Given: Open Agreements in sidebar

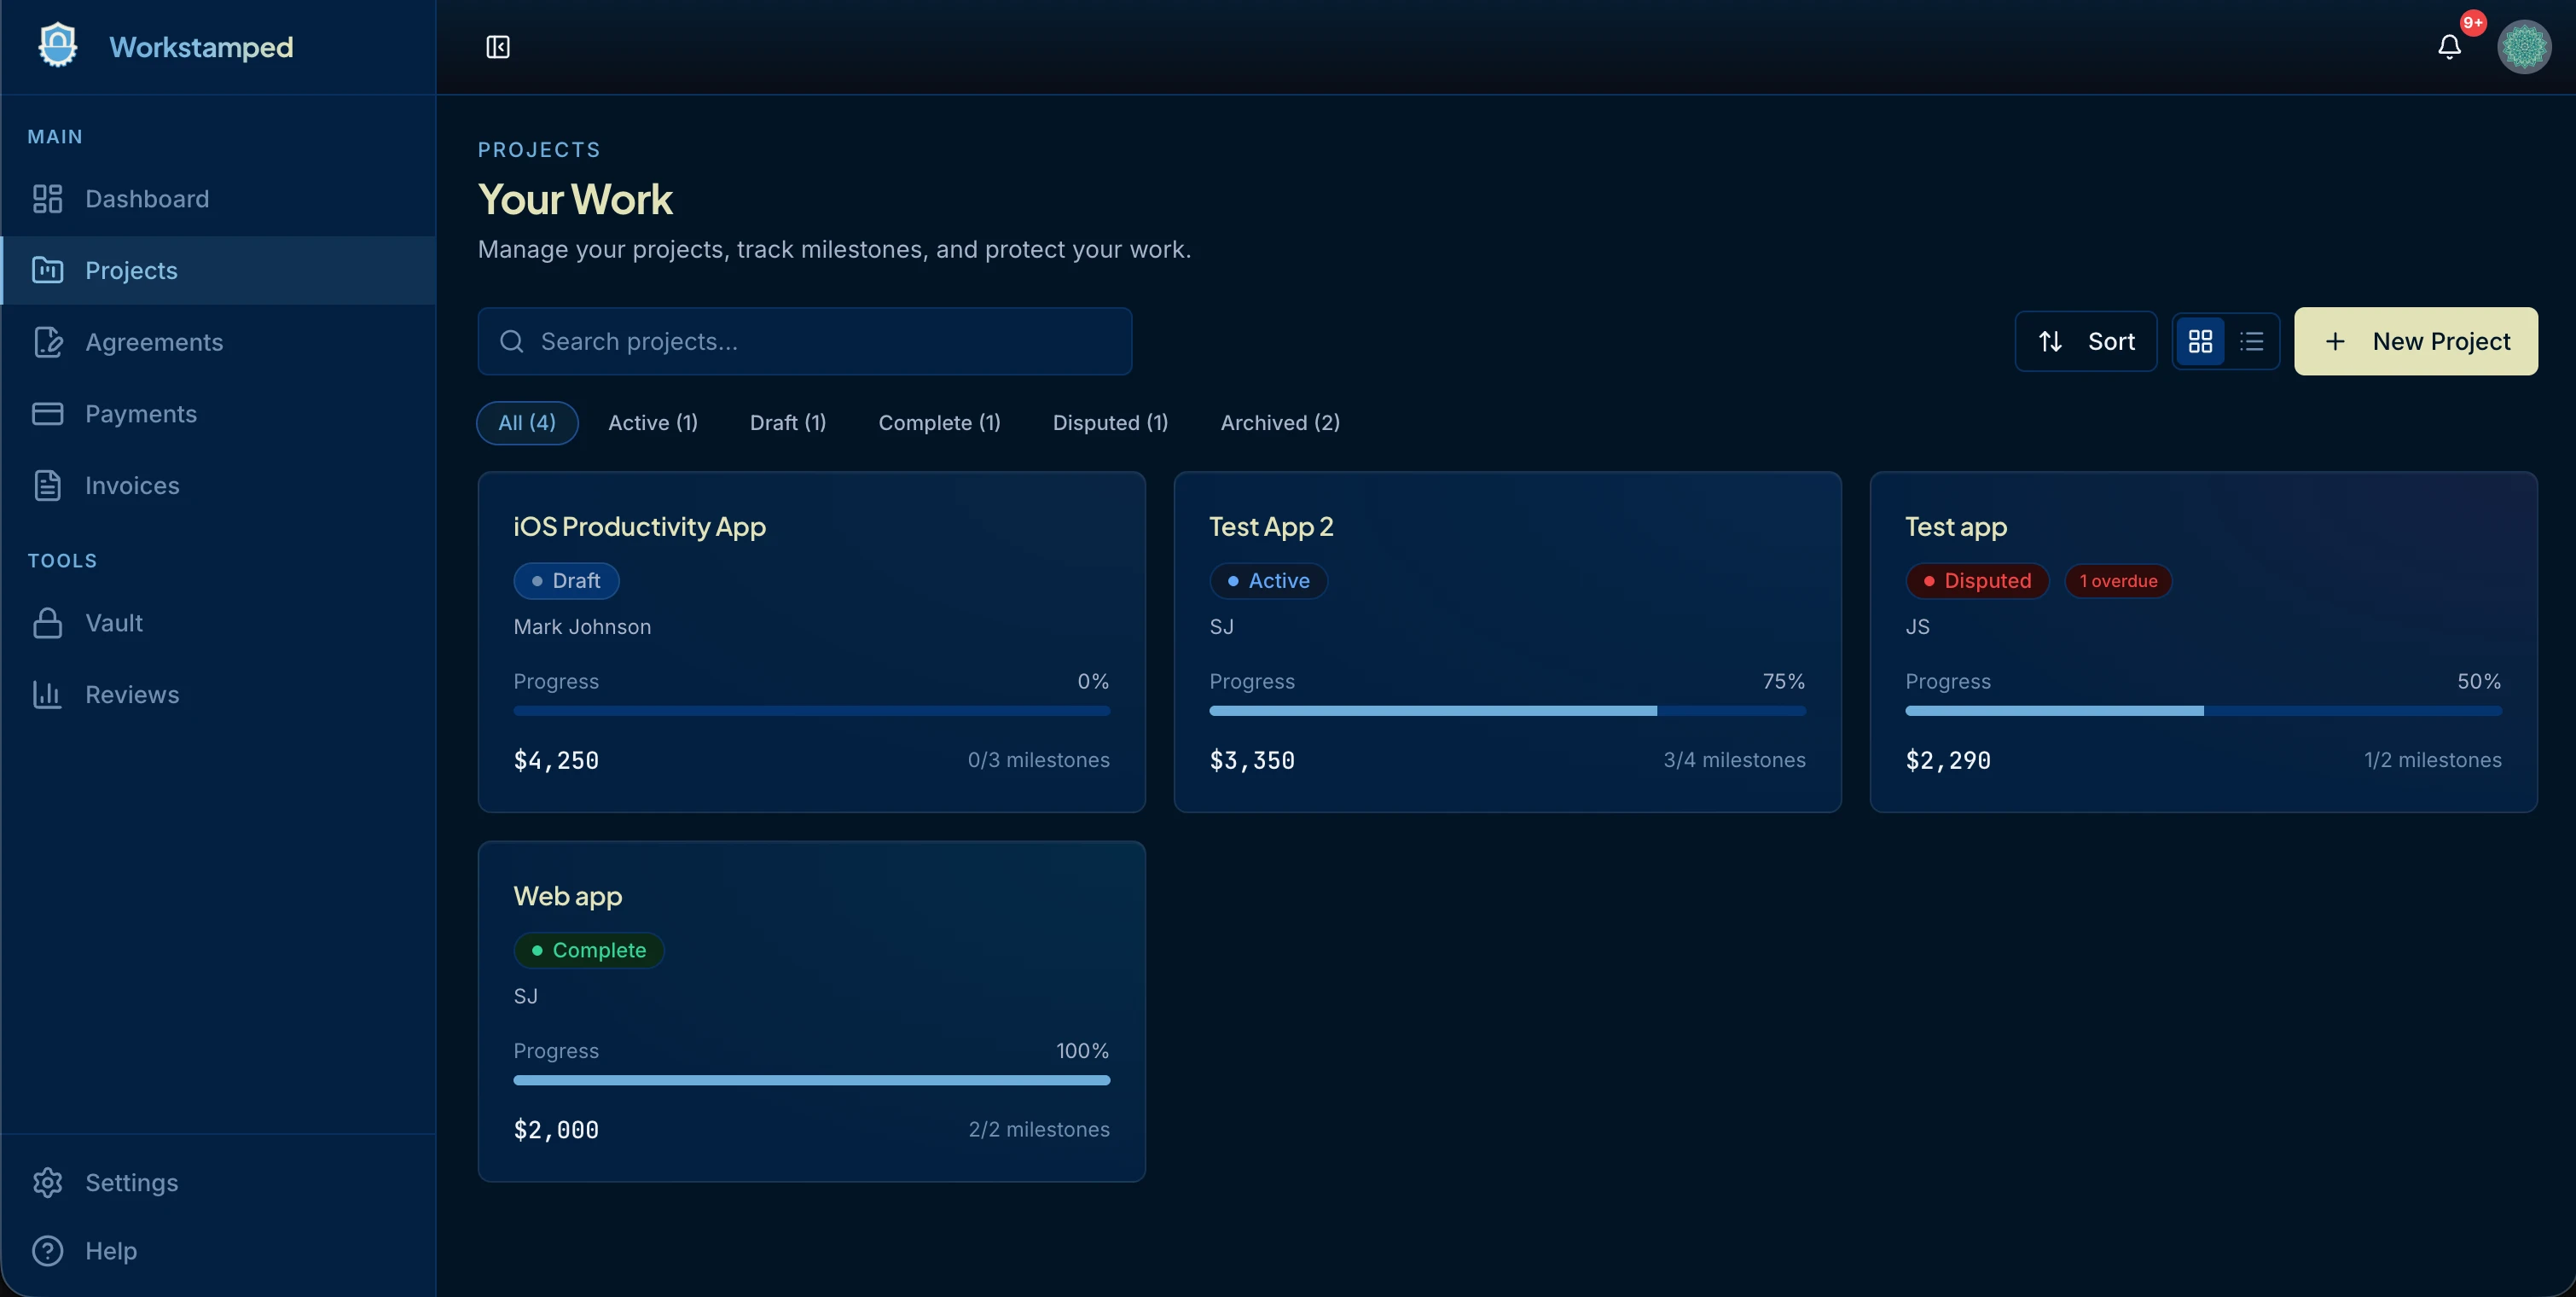Looking at the screenshot, I should tap(153, 342).
